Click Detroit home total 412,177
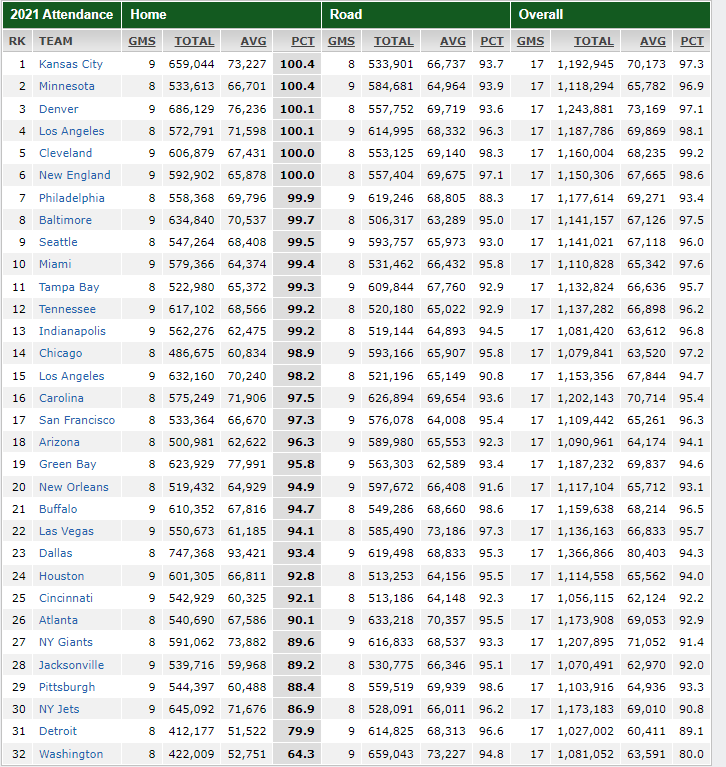Image resolution: width=726 pixels, height=767 pixels. coord(191,731)
